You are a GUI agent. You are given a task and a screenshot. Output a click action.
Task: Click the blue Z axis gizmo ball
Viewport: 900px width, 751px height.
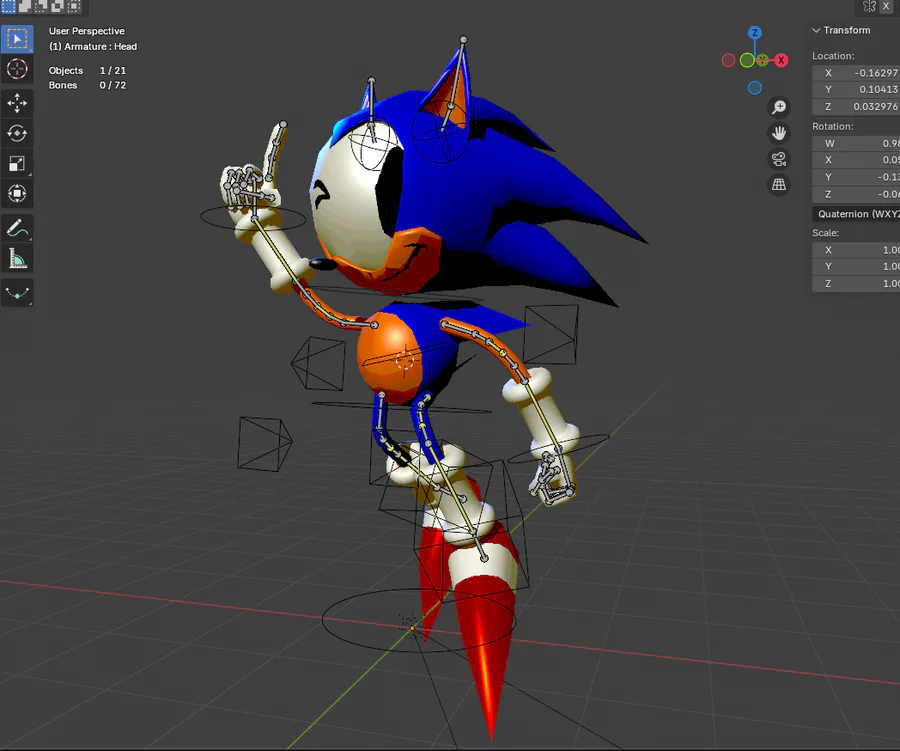tap(755, 33)
